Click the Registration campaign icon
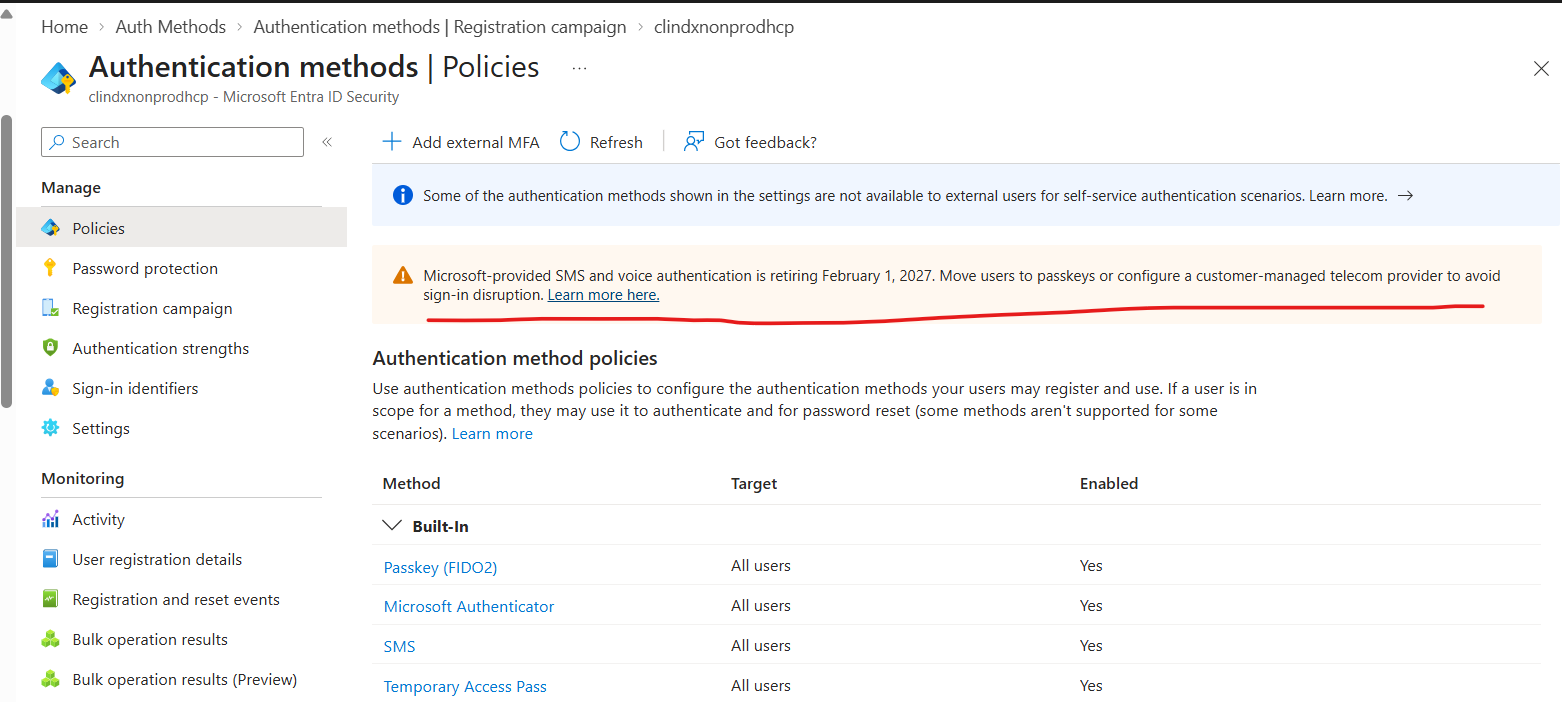Viewport: 1562px width, 702px height. pyautogui.click(x=50, y=308)
